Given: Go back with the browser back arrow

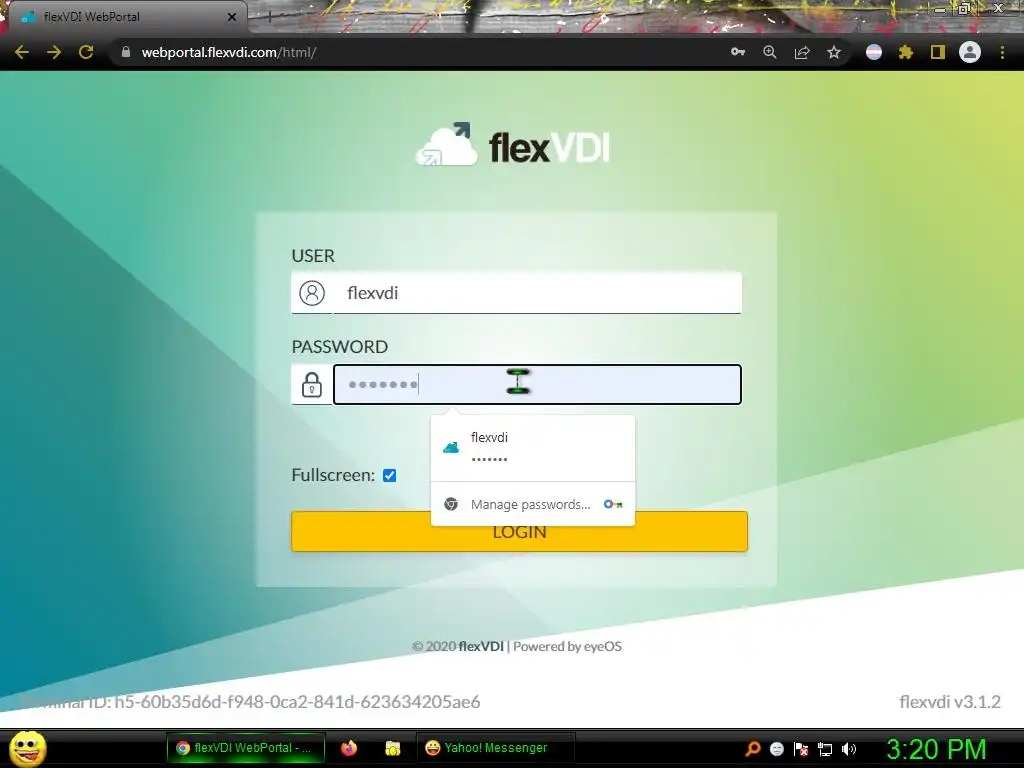Looking at the screenshot, I should point(22,52).
